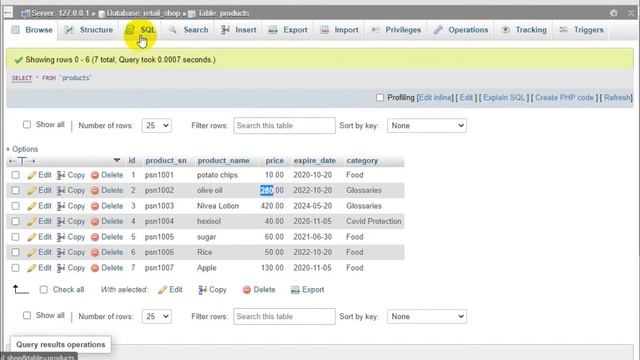Sort by the product_name column header
Viewport: 640px width, 360px height.
click(223, 160)
